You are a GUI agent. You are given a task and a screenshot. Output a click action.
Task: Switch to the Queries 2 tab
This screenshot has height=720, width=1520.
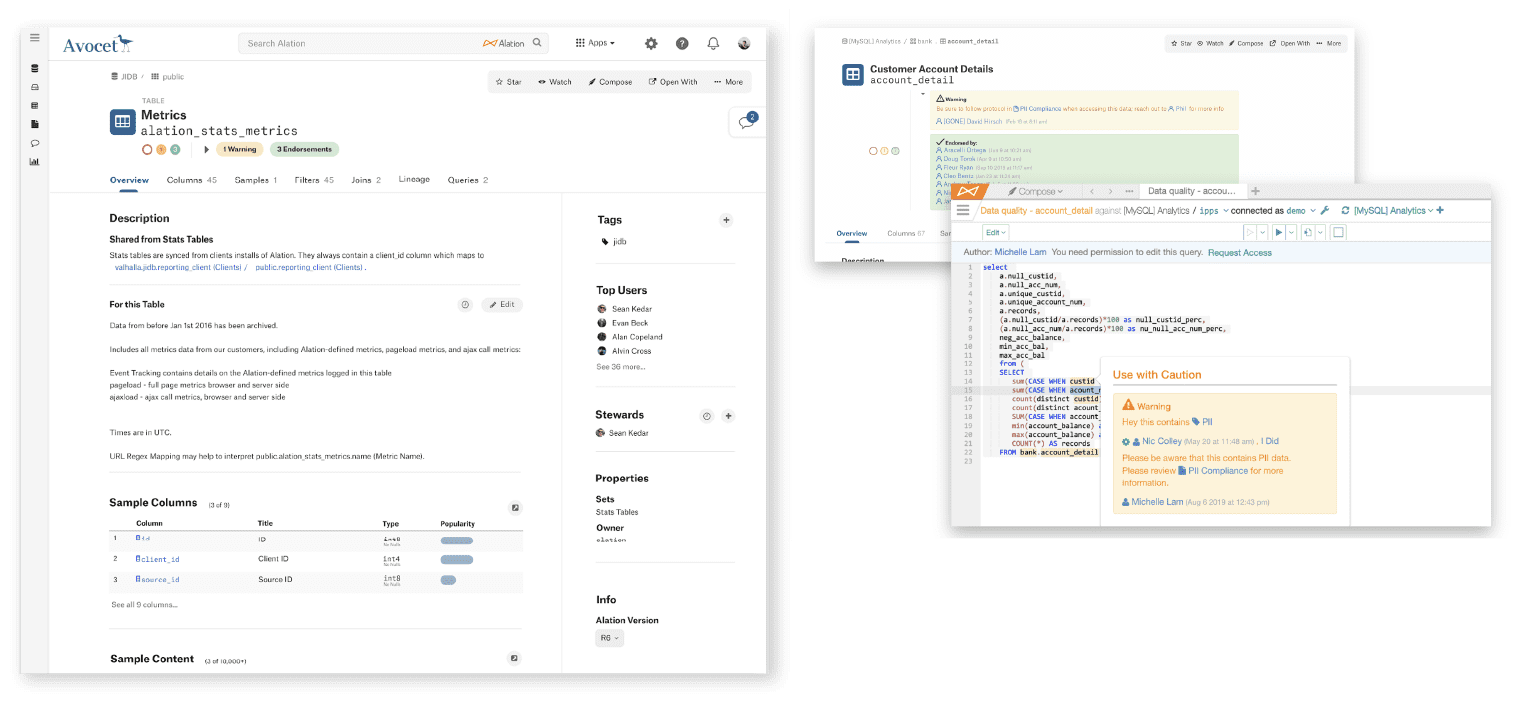(x=468, y=180)
